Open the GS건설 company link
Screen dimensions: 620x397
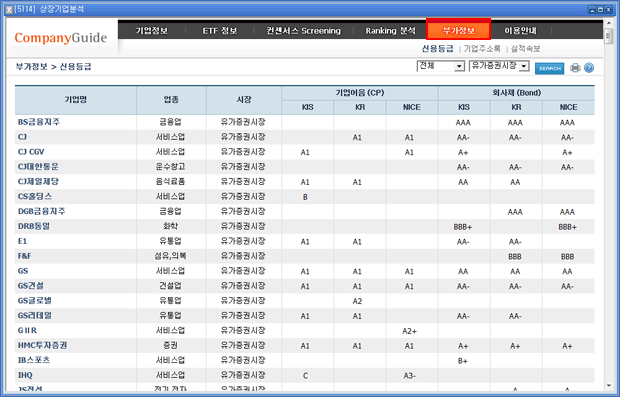tap(31, 286)
